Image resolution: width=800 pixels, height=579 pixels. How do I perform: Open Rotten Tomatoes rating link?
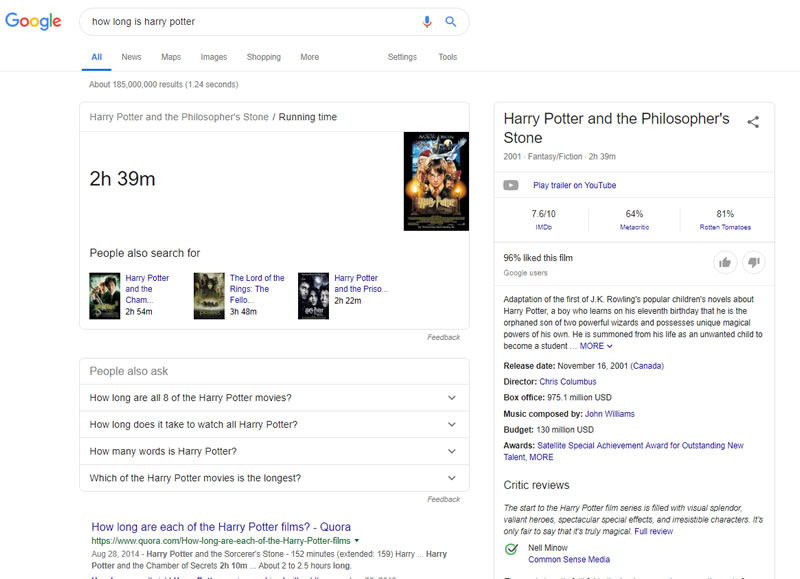(x=725, y=227)
